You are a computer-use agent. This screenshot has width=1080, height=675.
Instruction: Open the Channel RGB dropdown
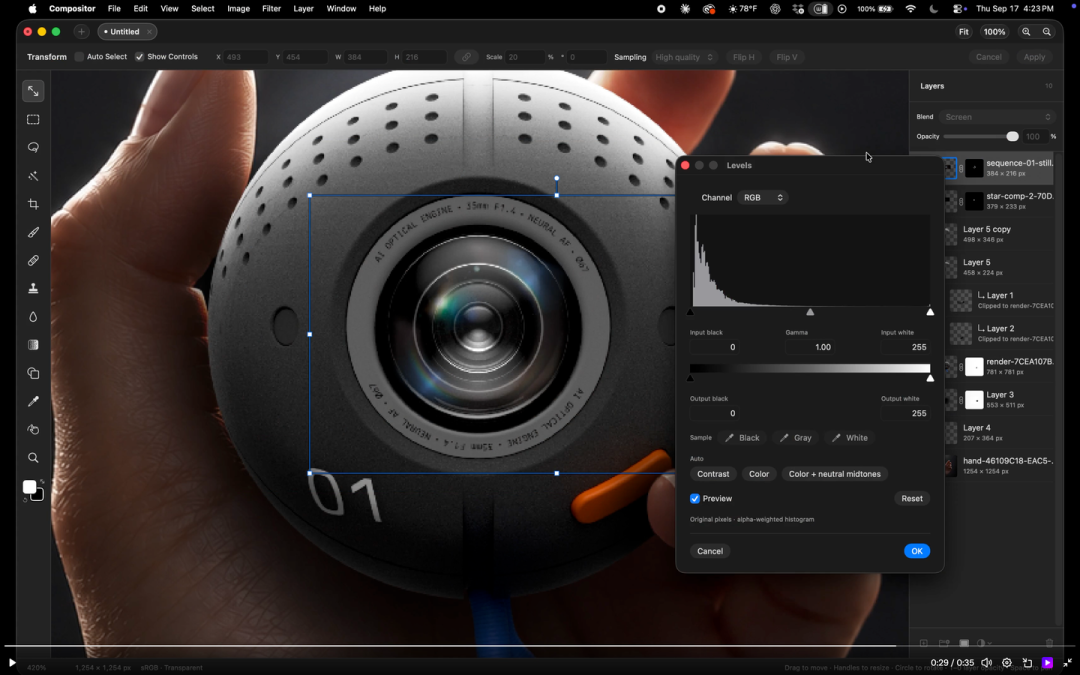pyautogui.click(x=762, y=198)
